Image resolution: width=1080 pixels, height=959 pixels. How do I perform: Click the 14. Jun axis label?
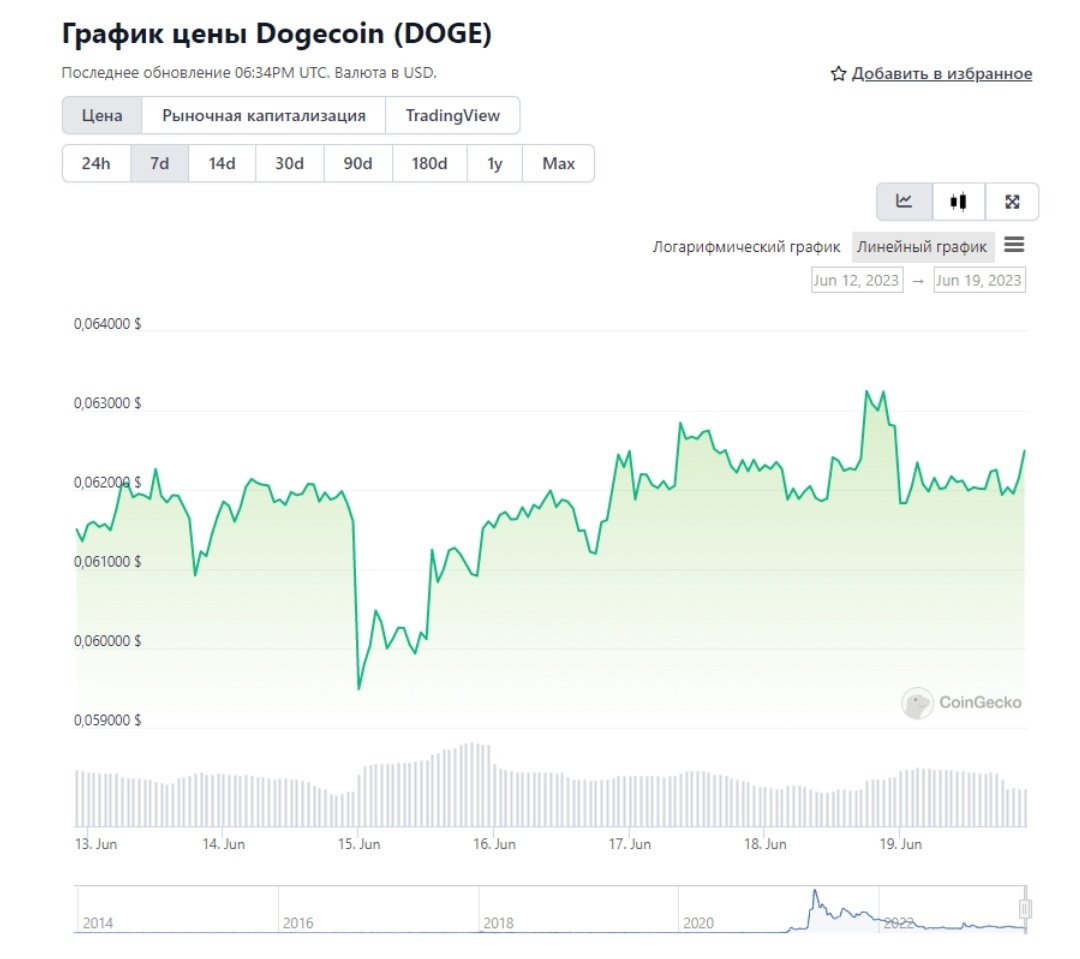223,844
